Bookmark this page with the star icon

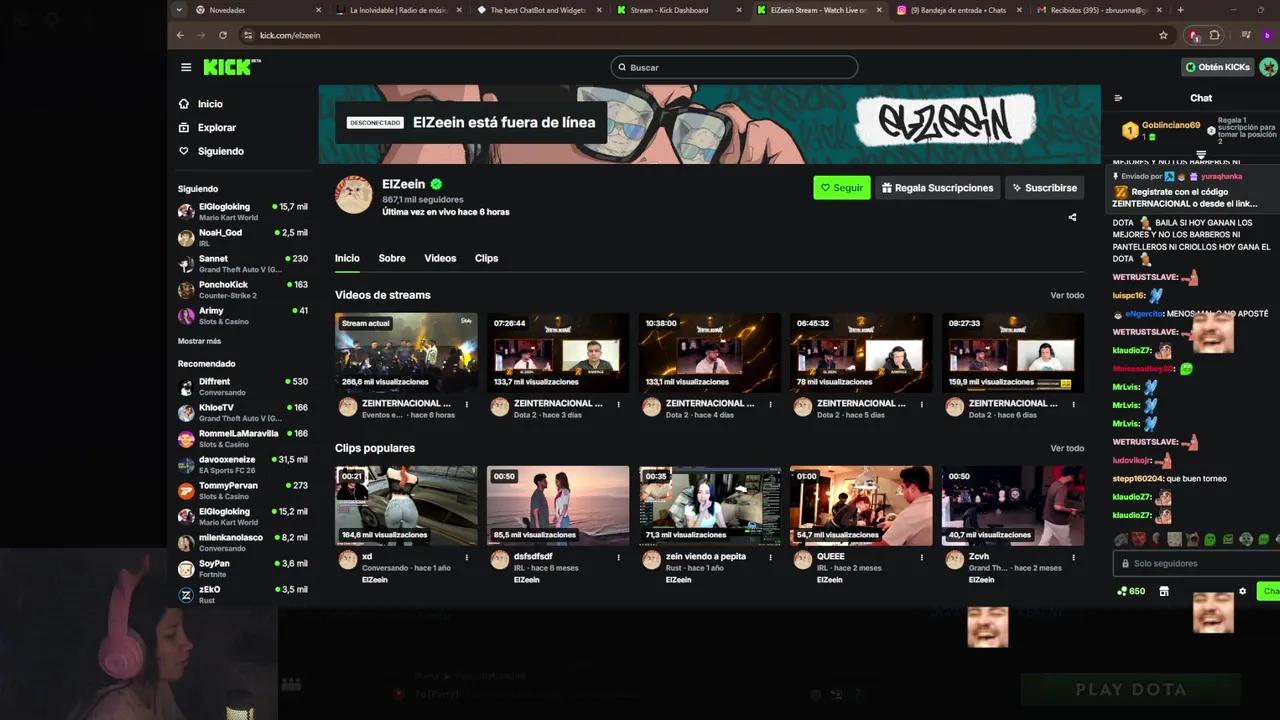coord(1163,35)
